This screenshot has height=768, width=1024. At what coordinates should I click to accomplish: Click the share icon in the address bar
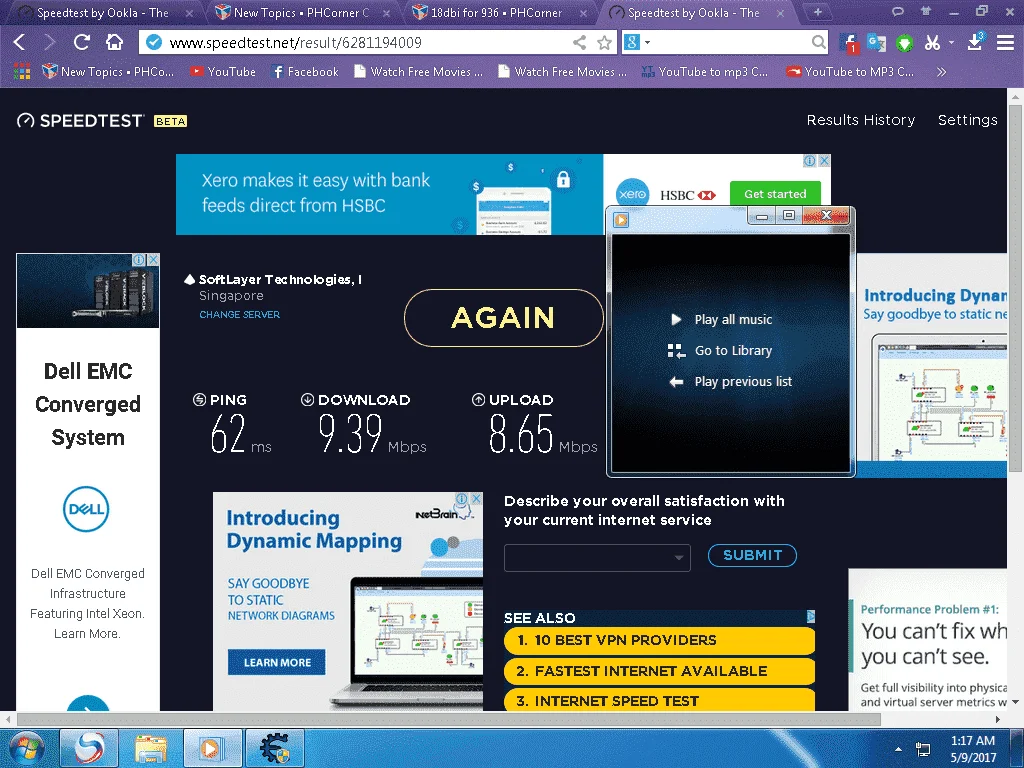579,42
